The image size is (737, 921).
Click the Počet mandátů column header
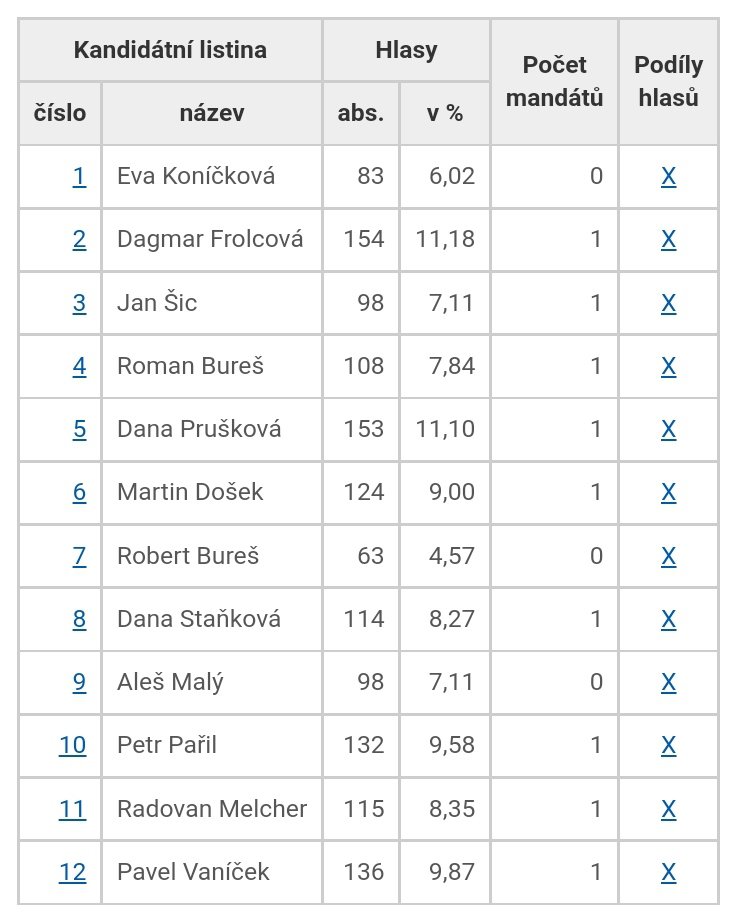click(554, 81)
